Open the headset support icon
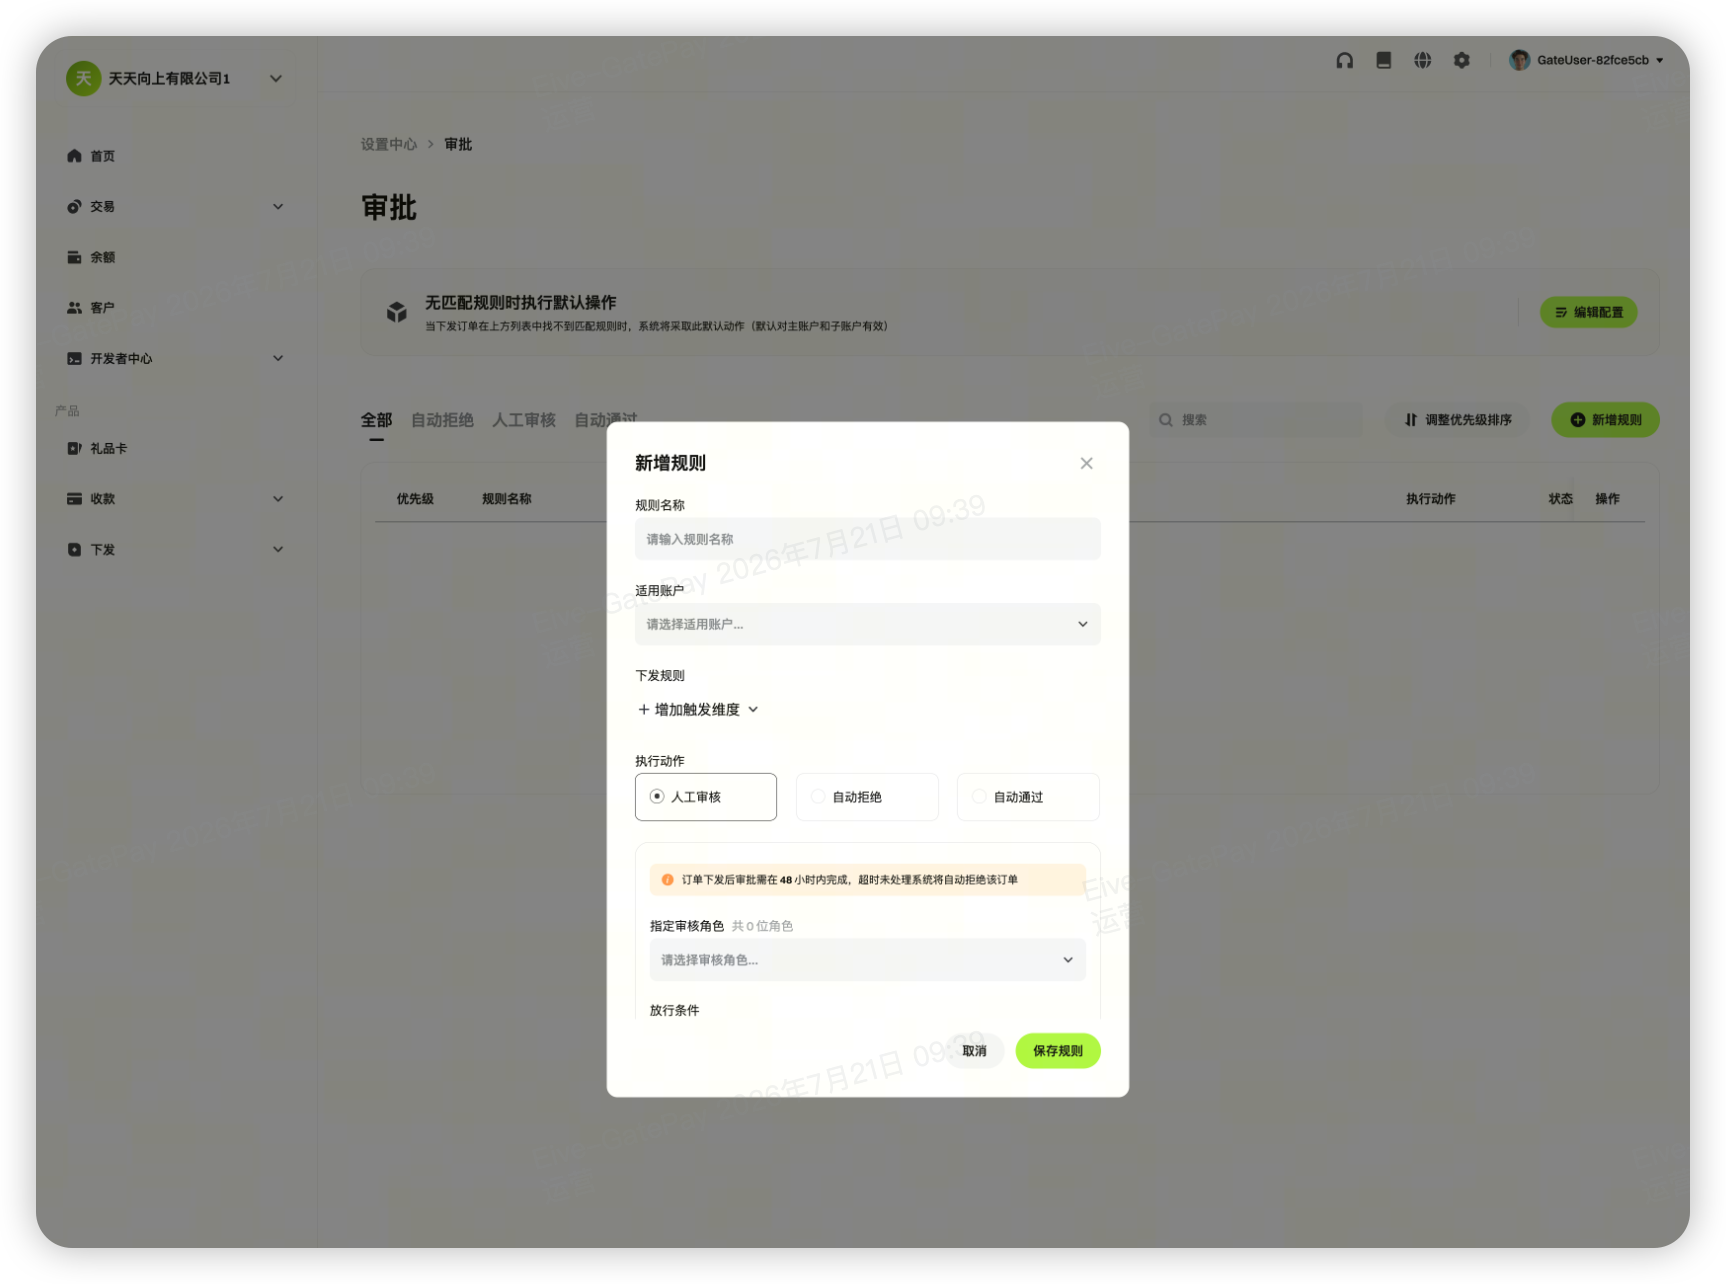 [x=1344, y=60]
